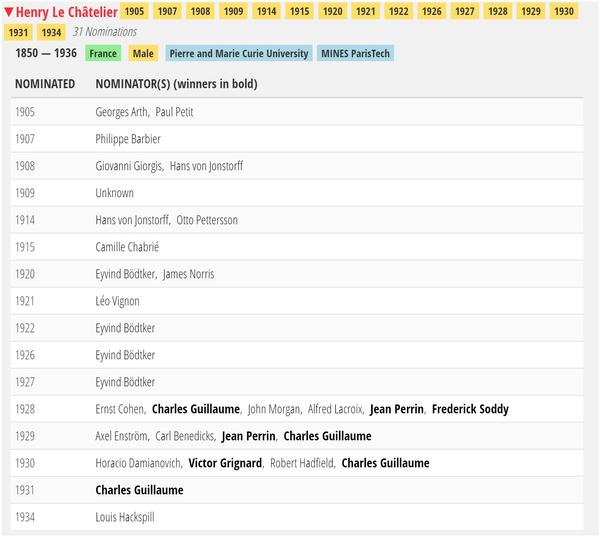Click nominator Giovanni Giorgis
Screen dimensions: 600x537
pyautogui.click(x=129, y=166)
